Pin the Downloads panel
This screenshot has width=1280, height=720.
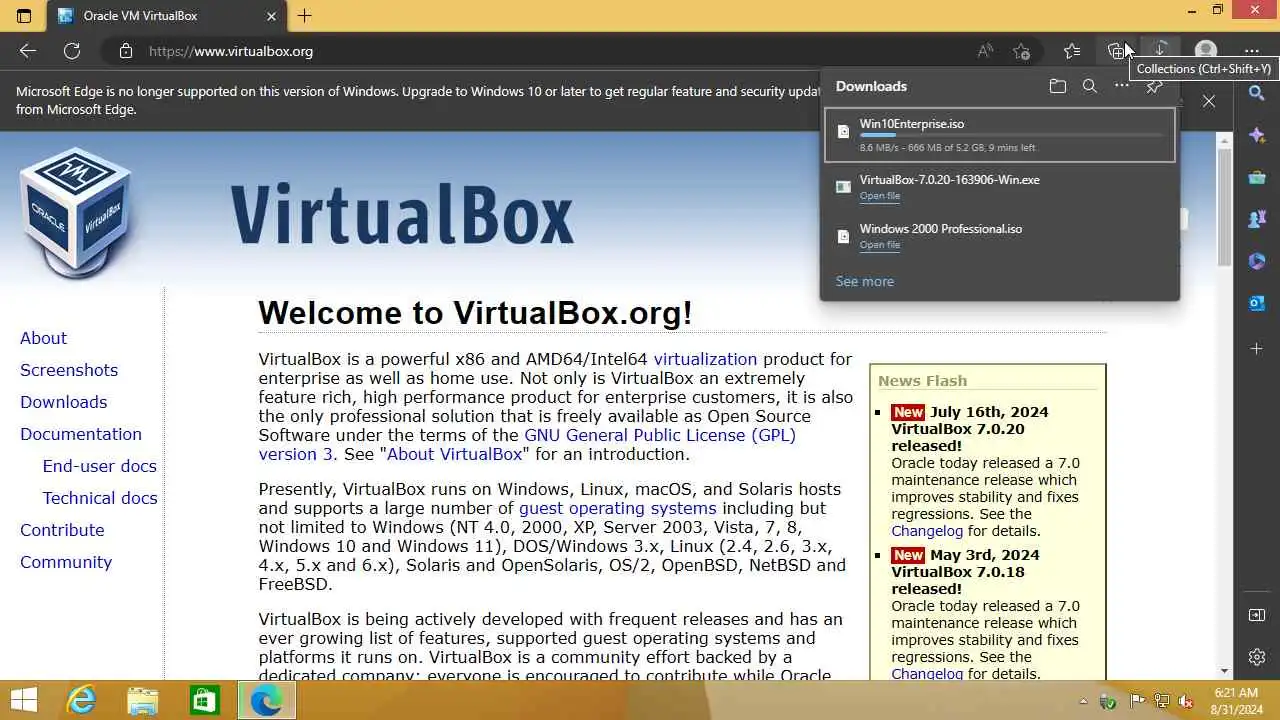1154,87
